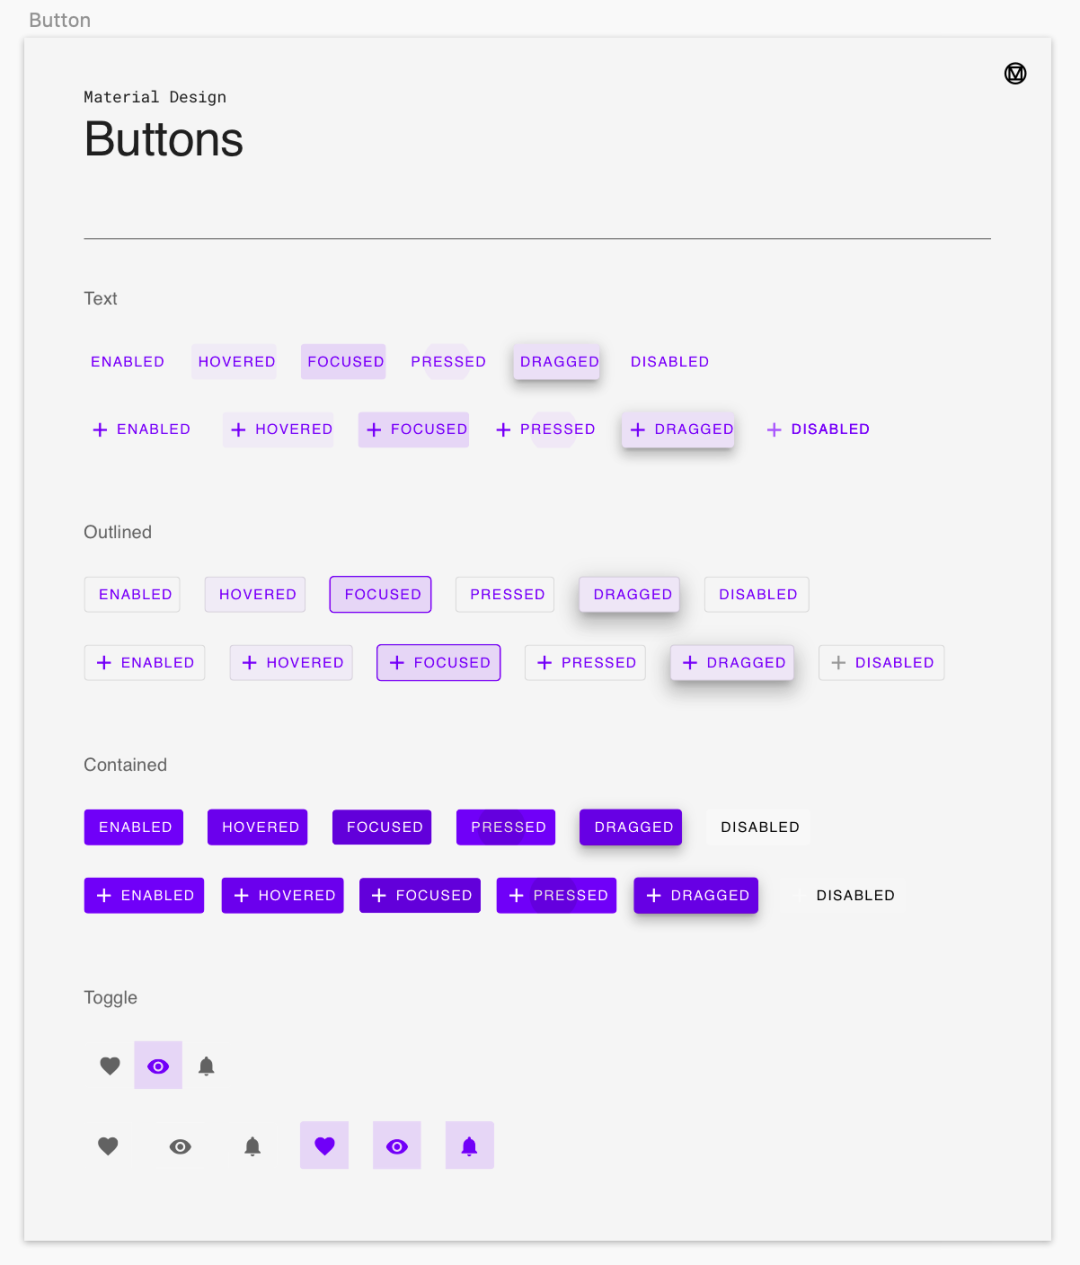The image size is (1080, 1265).
Task: Toggle the unselected gray eye icon
Action: tap(180, 1146)
